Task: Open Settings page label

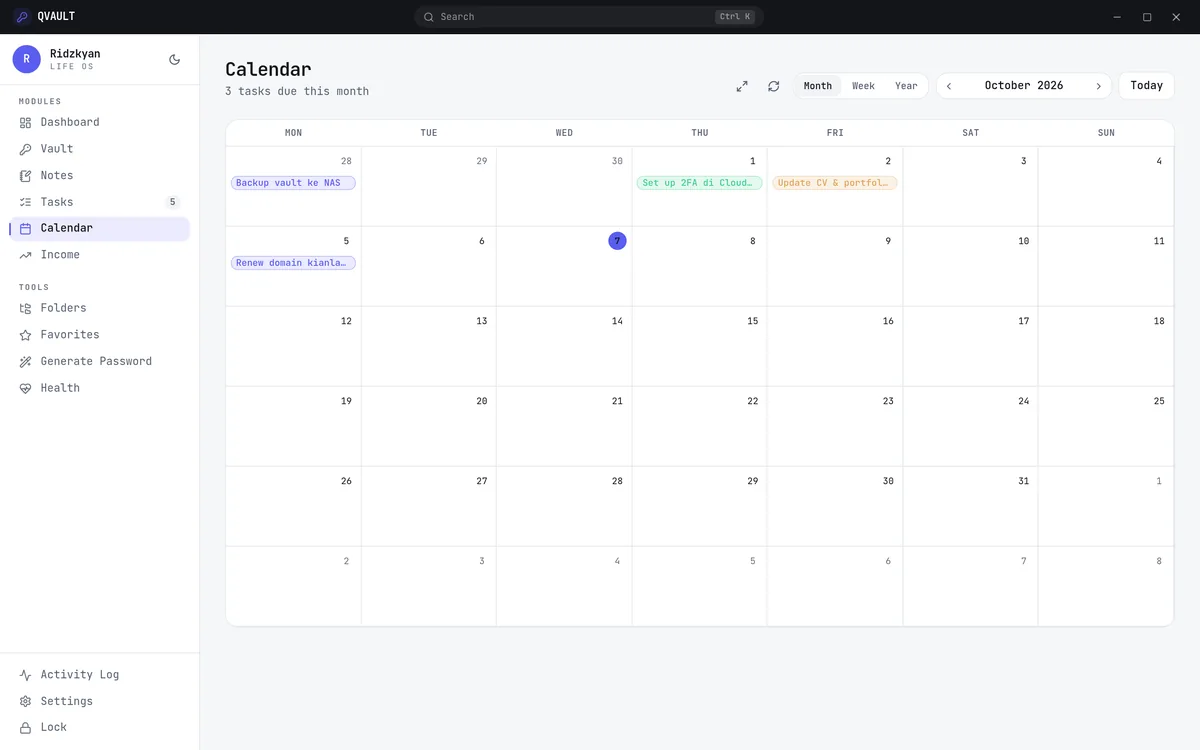Action: [x=67, y=702]
